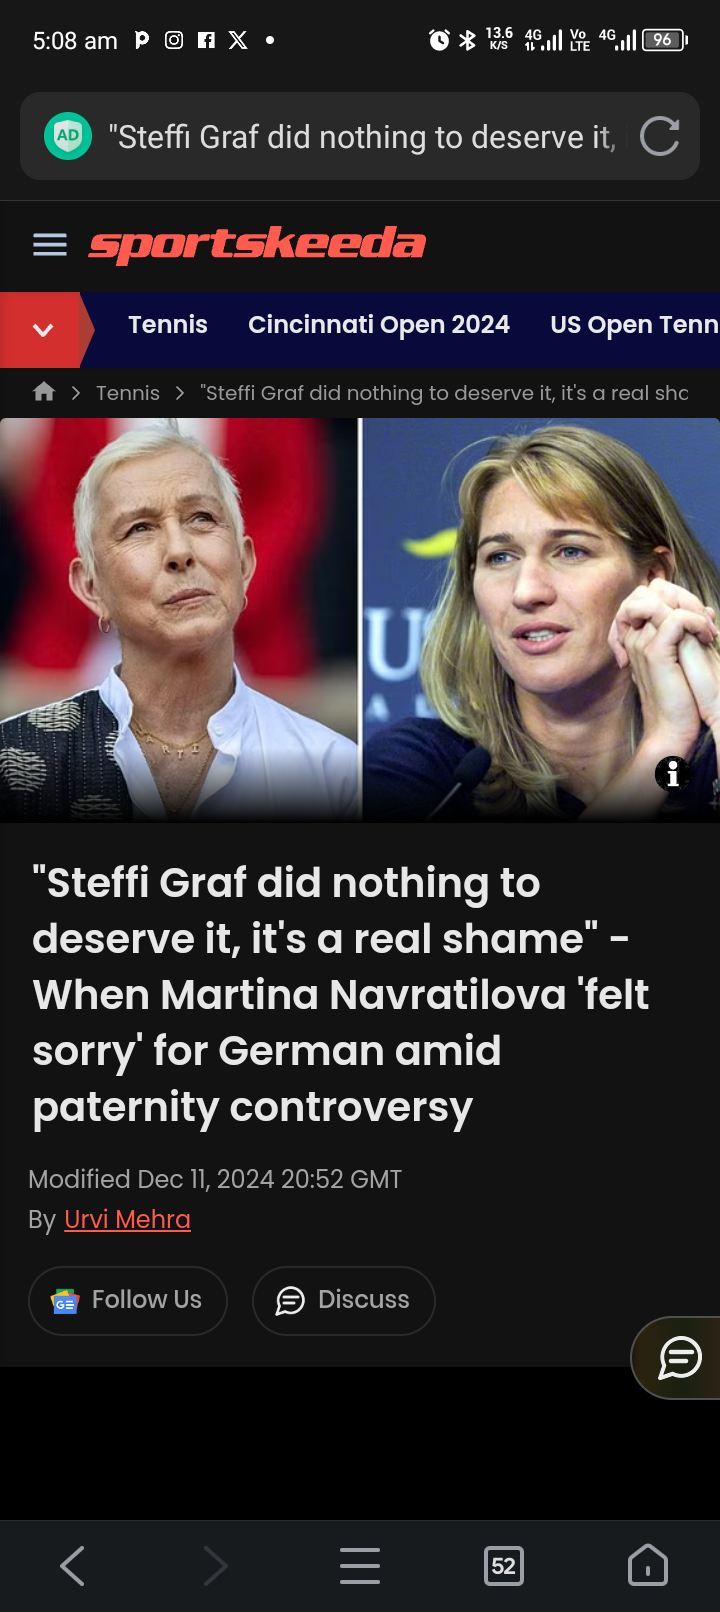Show image credit info icon

click(x=673, y=773)
